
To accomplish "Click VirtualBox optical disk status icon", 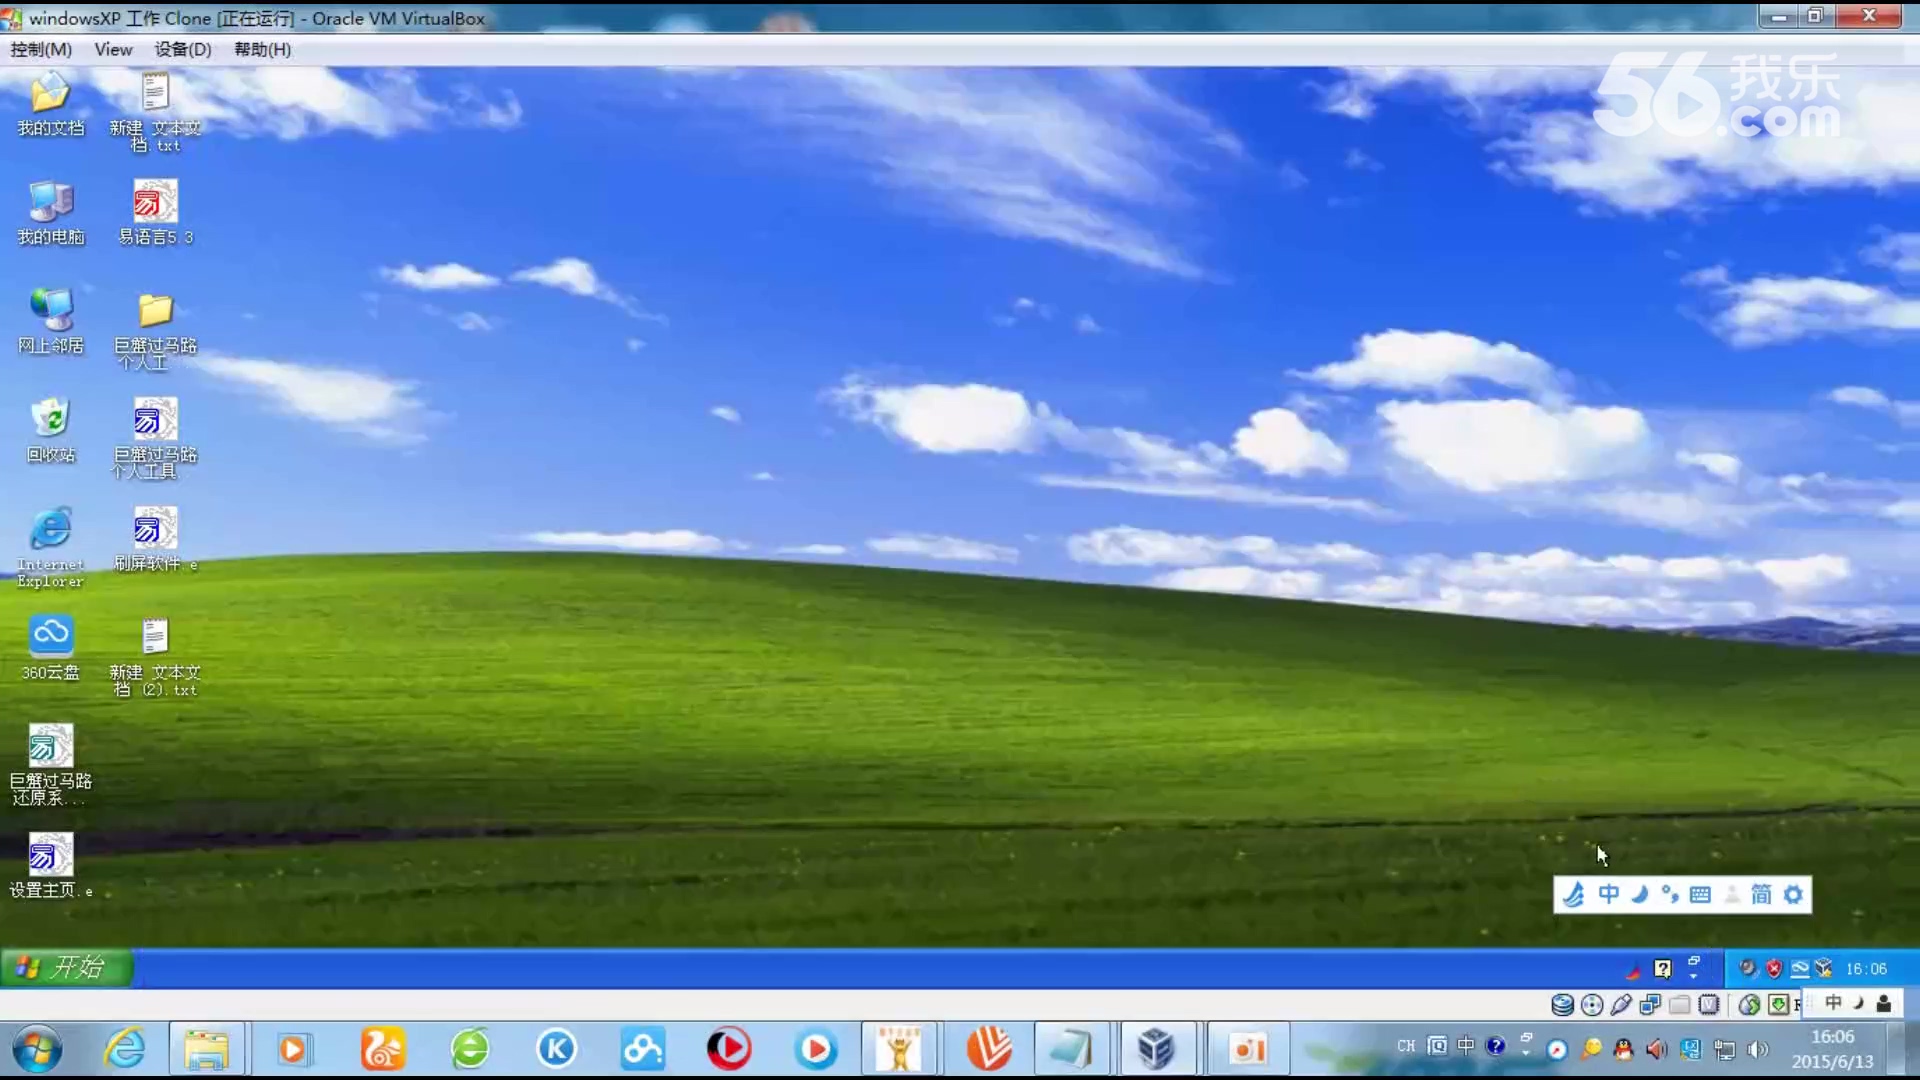I will coord(1592,1004).
